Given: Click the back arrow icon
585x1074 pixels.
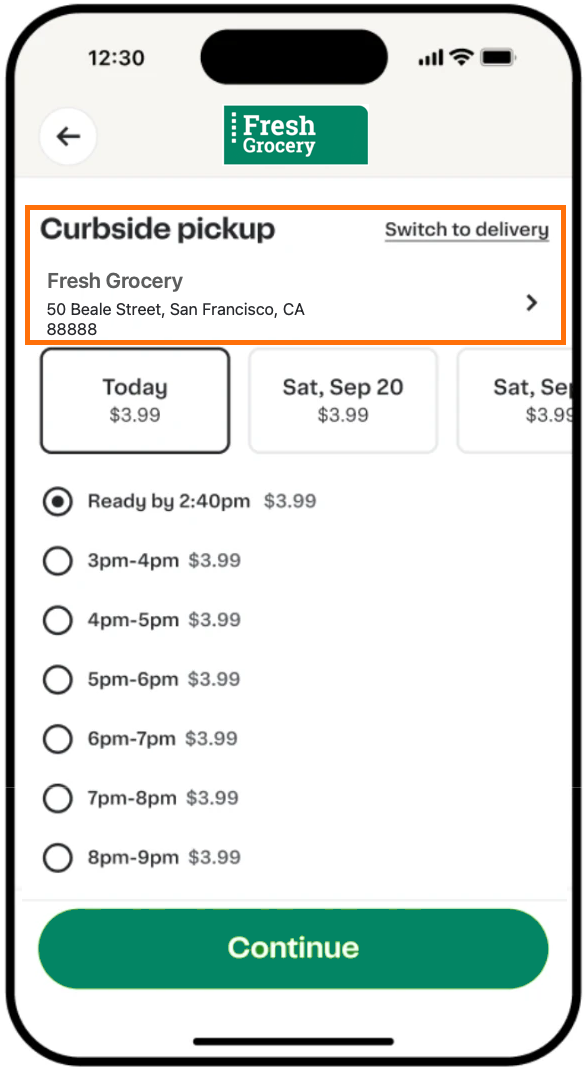Looking at the screenshot, I should [x=67, y=136].
